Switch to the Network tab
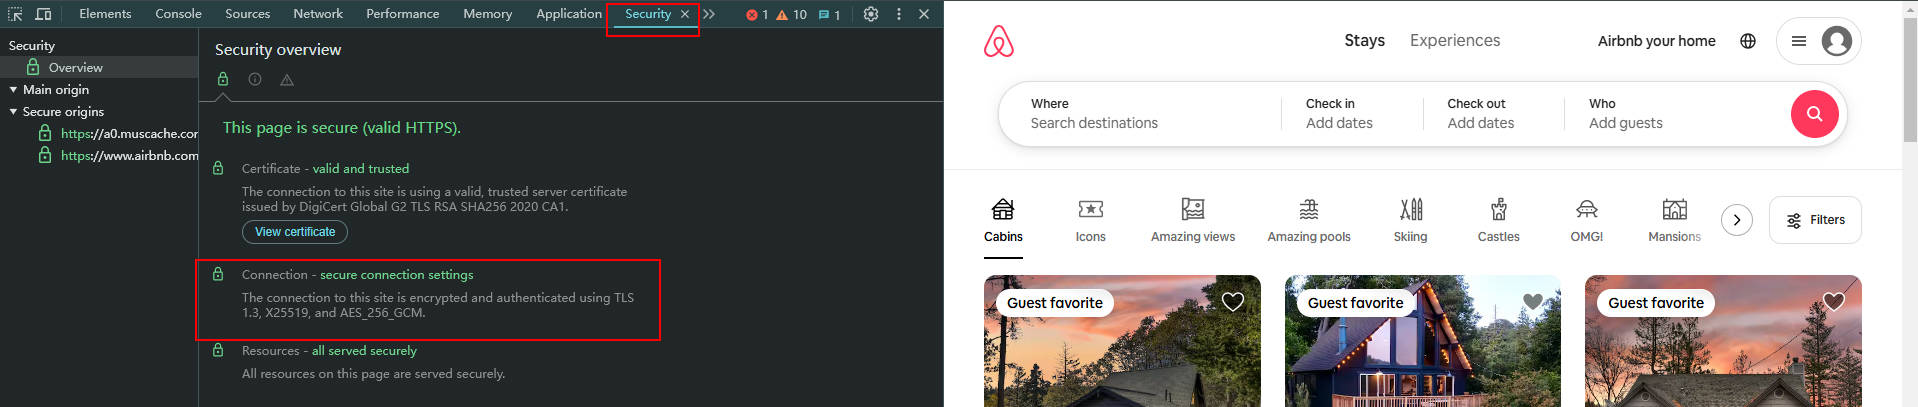The height and width of the screenshot is (407, 1918). pyautogui.click(x=318, y=14)
